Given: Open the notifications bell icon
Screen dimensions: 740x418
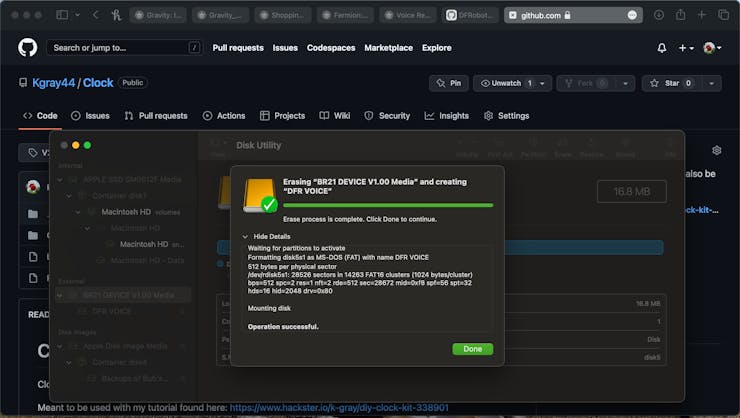Looking at the screenshot, I should coord(661,48).
